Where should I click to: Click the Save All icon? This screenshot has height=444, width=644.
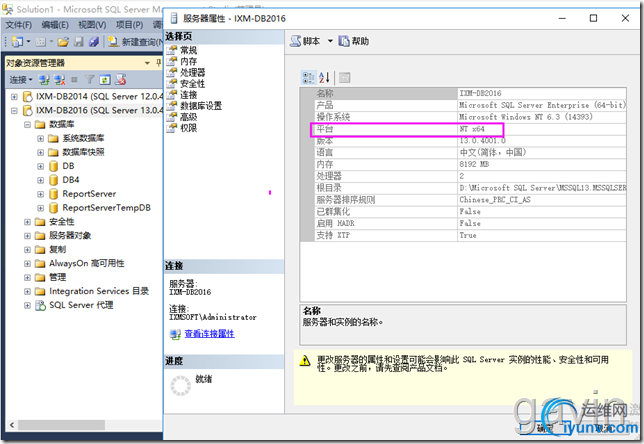click(94, 41)
